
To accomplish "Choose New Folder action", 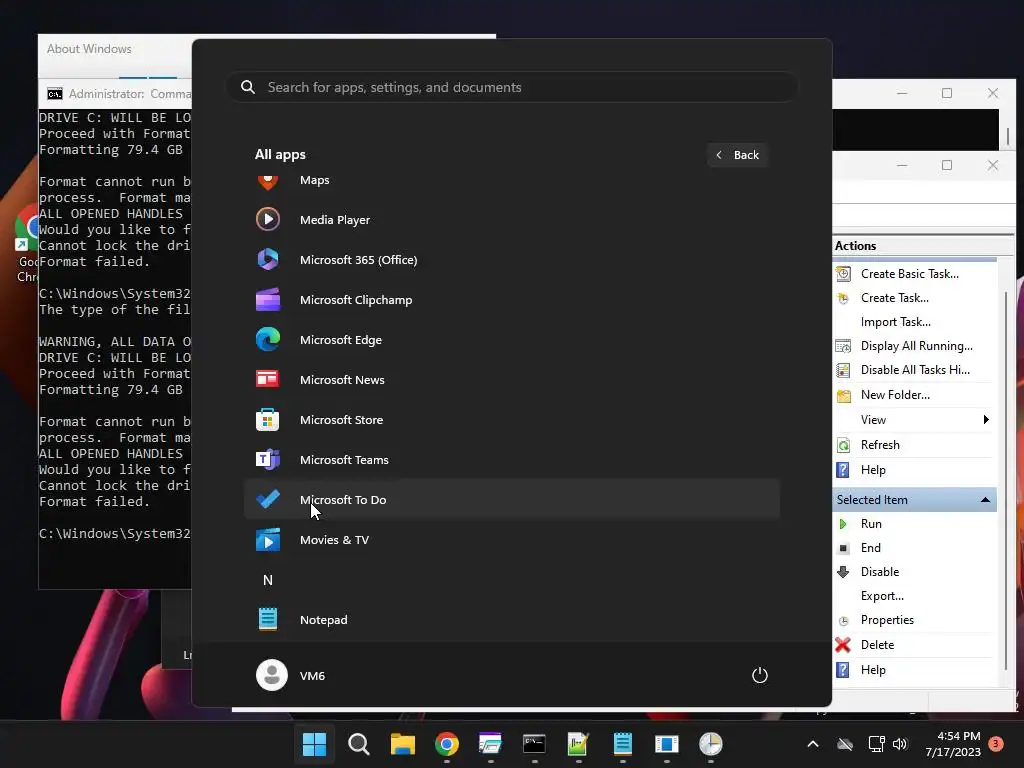I will click(895, 394).
